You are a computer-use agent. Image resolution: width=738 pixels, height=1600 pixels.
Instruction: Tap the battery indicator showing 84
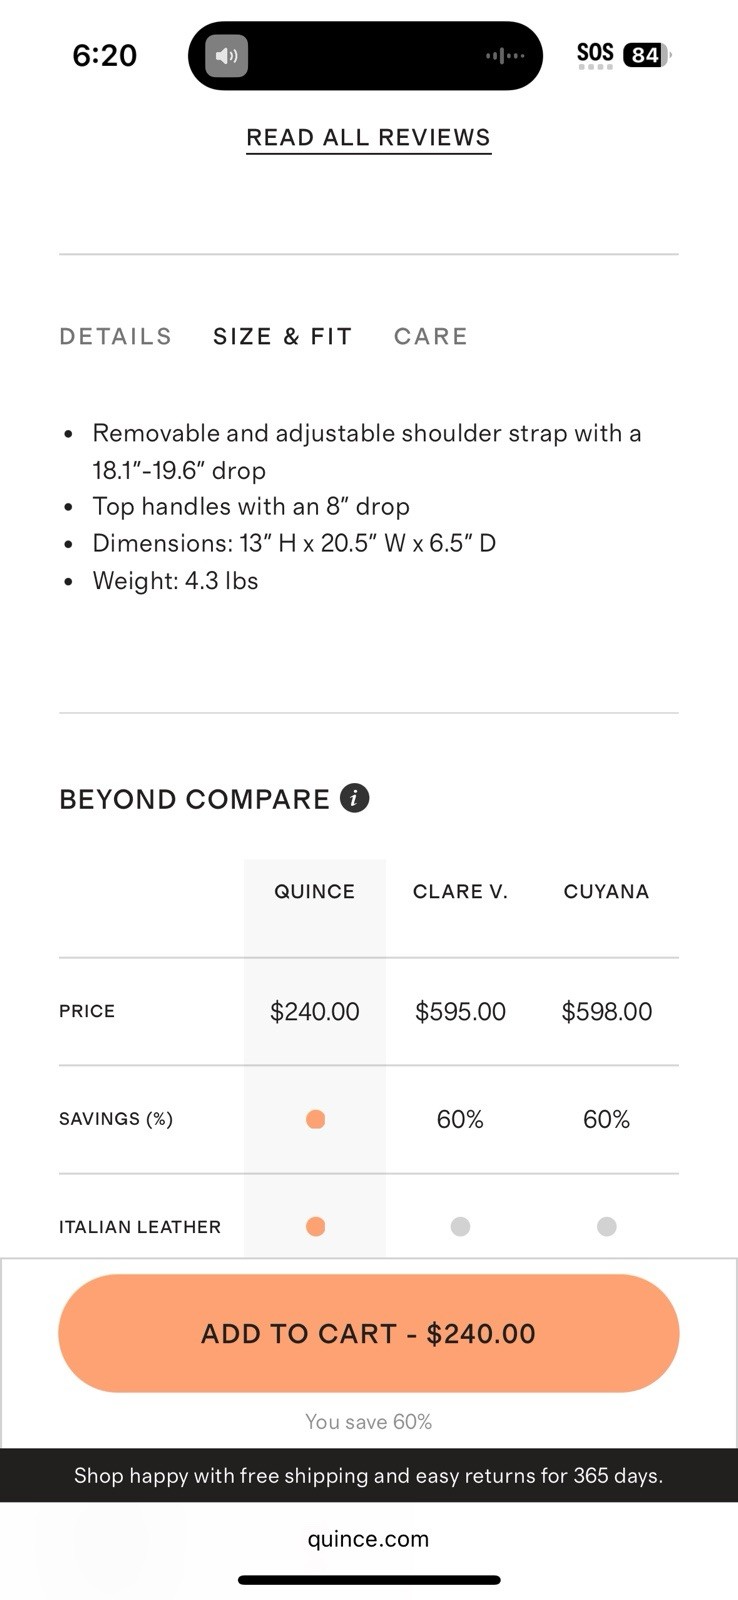pyautogui.click(x=647, y=55)
